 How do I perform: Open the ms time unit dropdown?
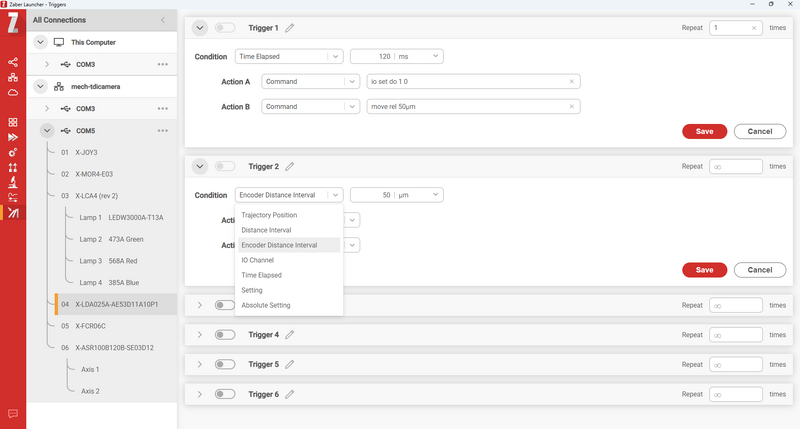click(435, 56)
